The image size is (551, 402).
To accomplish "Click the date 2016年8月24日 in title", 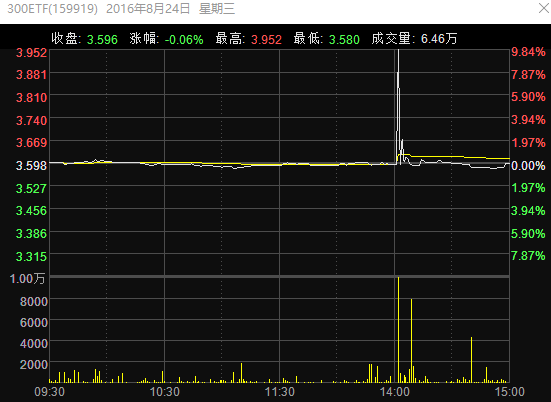I will click(148, 9).
